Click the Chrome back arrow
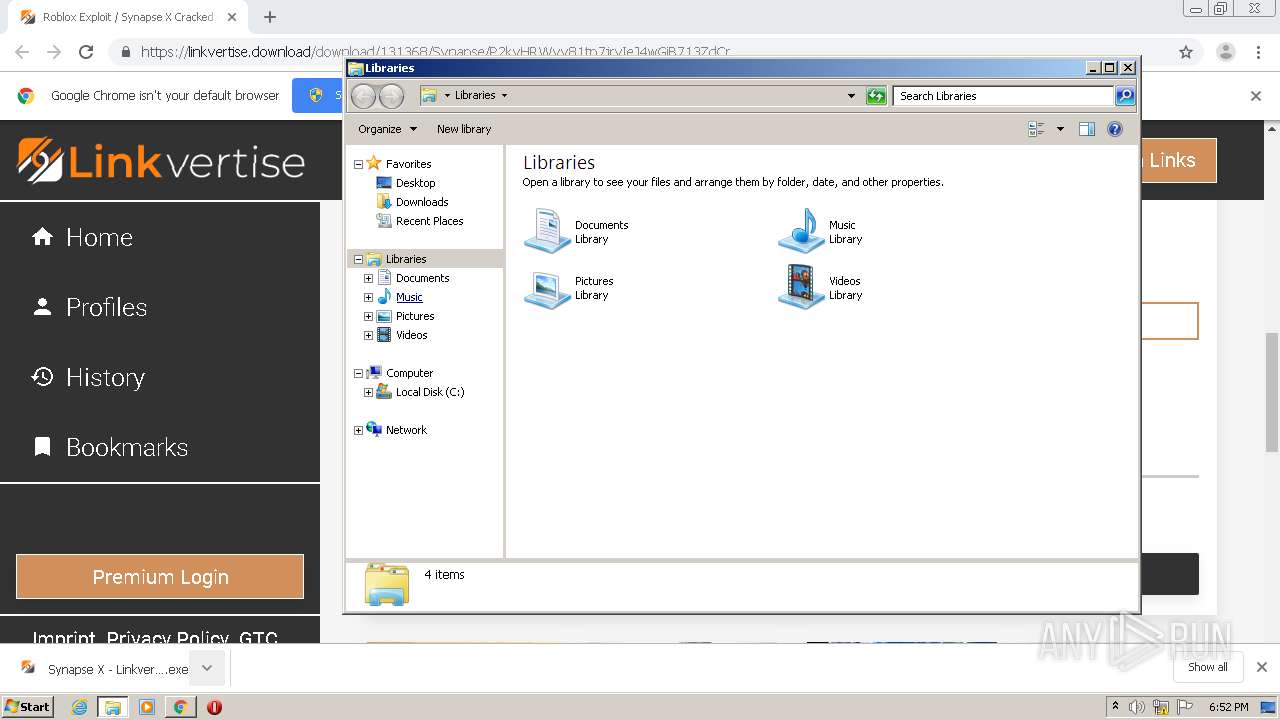This screenshot has height=720, width=1280. click(x=22, y=52)
